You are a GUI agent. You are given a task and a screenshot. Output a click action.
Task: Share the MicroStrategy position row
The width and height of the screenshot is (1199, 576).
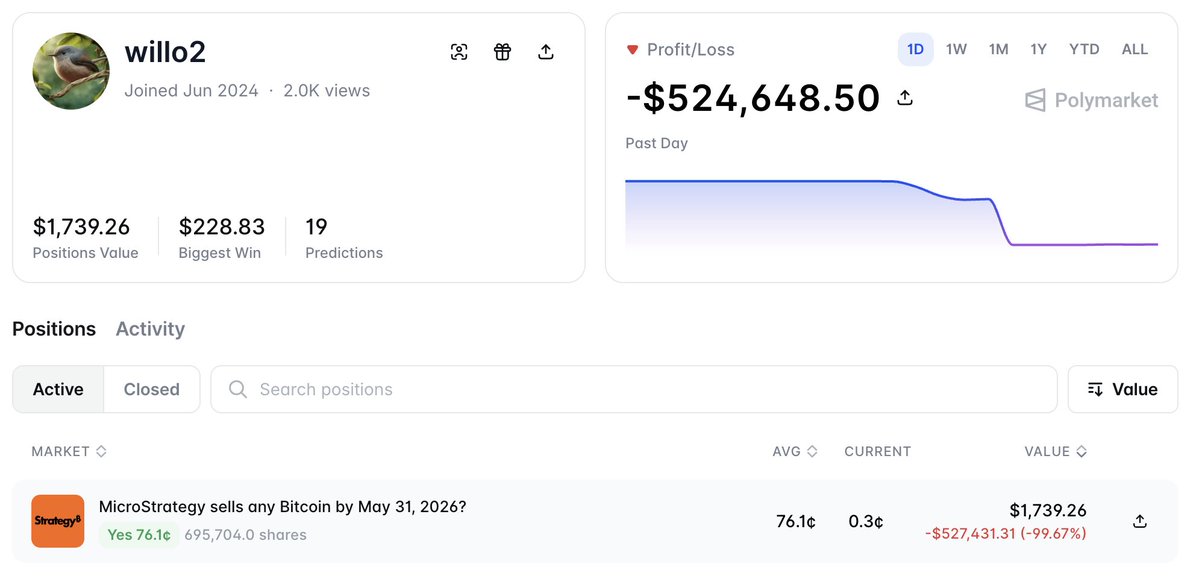[x=1139, y=521]
